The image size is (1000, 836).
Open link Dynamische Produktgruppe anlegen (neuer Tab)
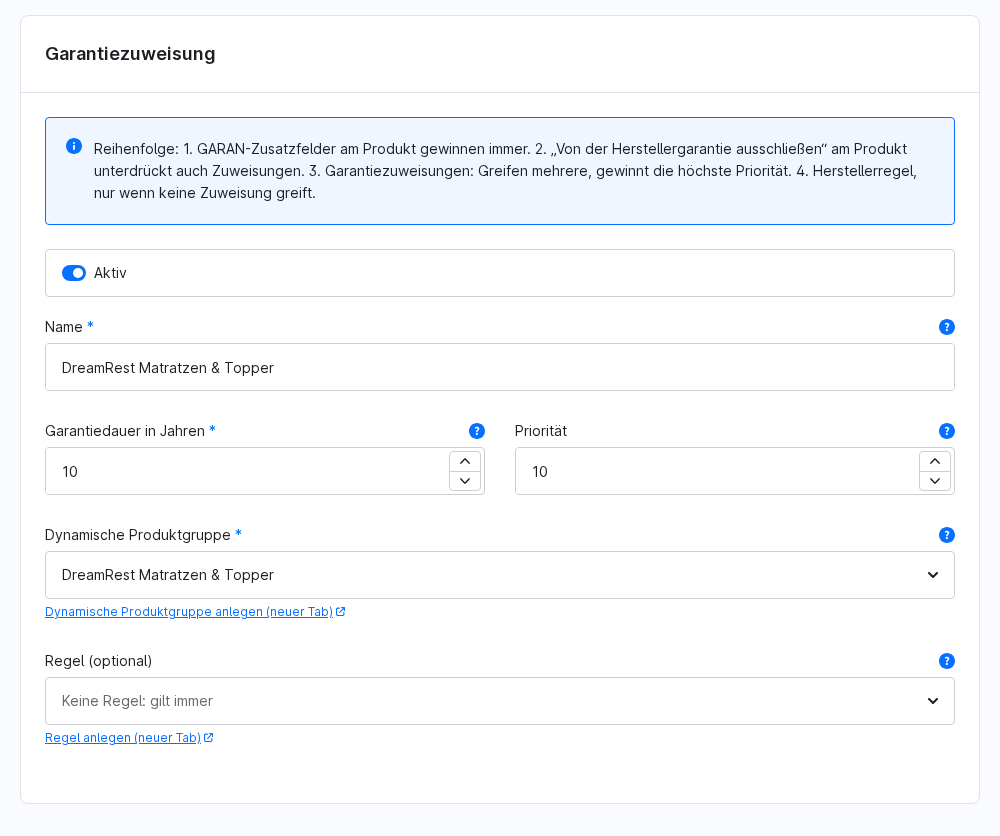pyautogui.click(x=189, y=612)
